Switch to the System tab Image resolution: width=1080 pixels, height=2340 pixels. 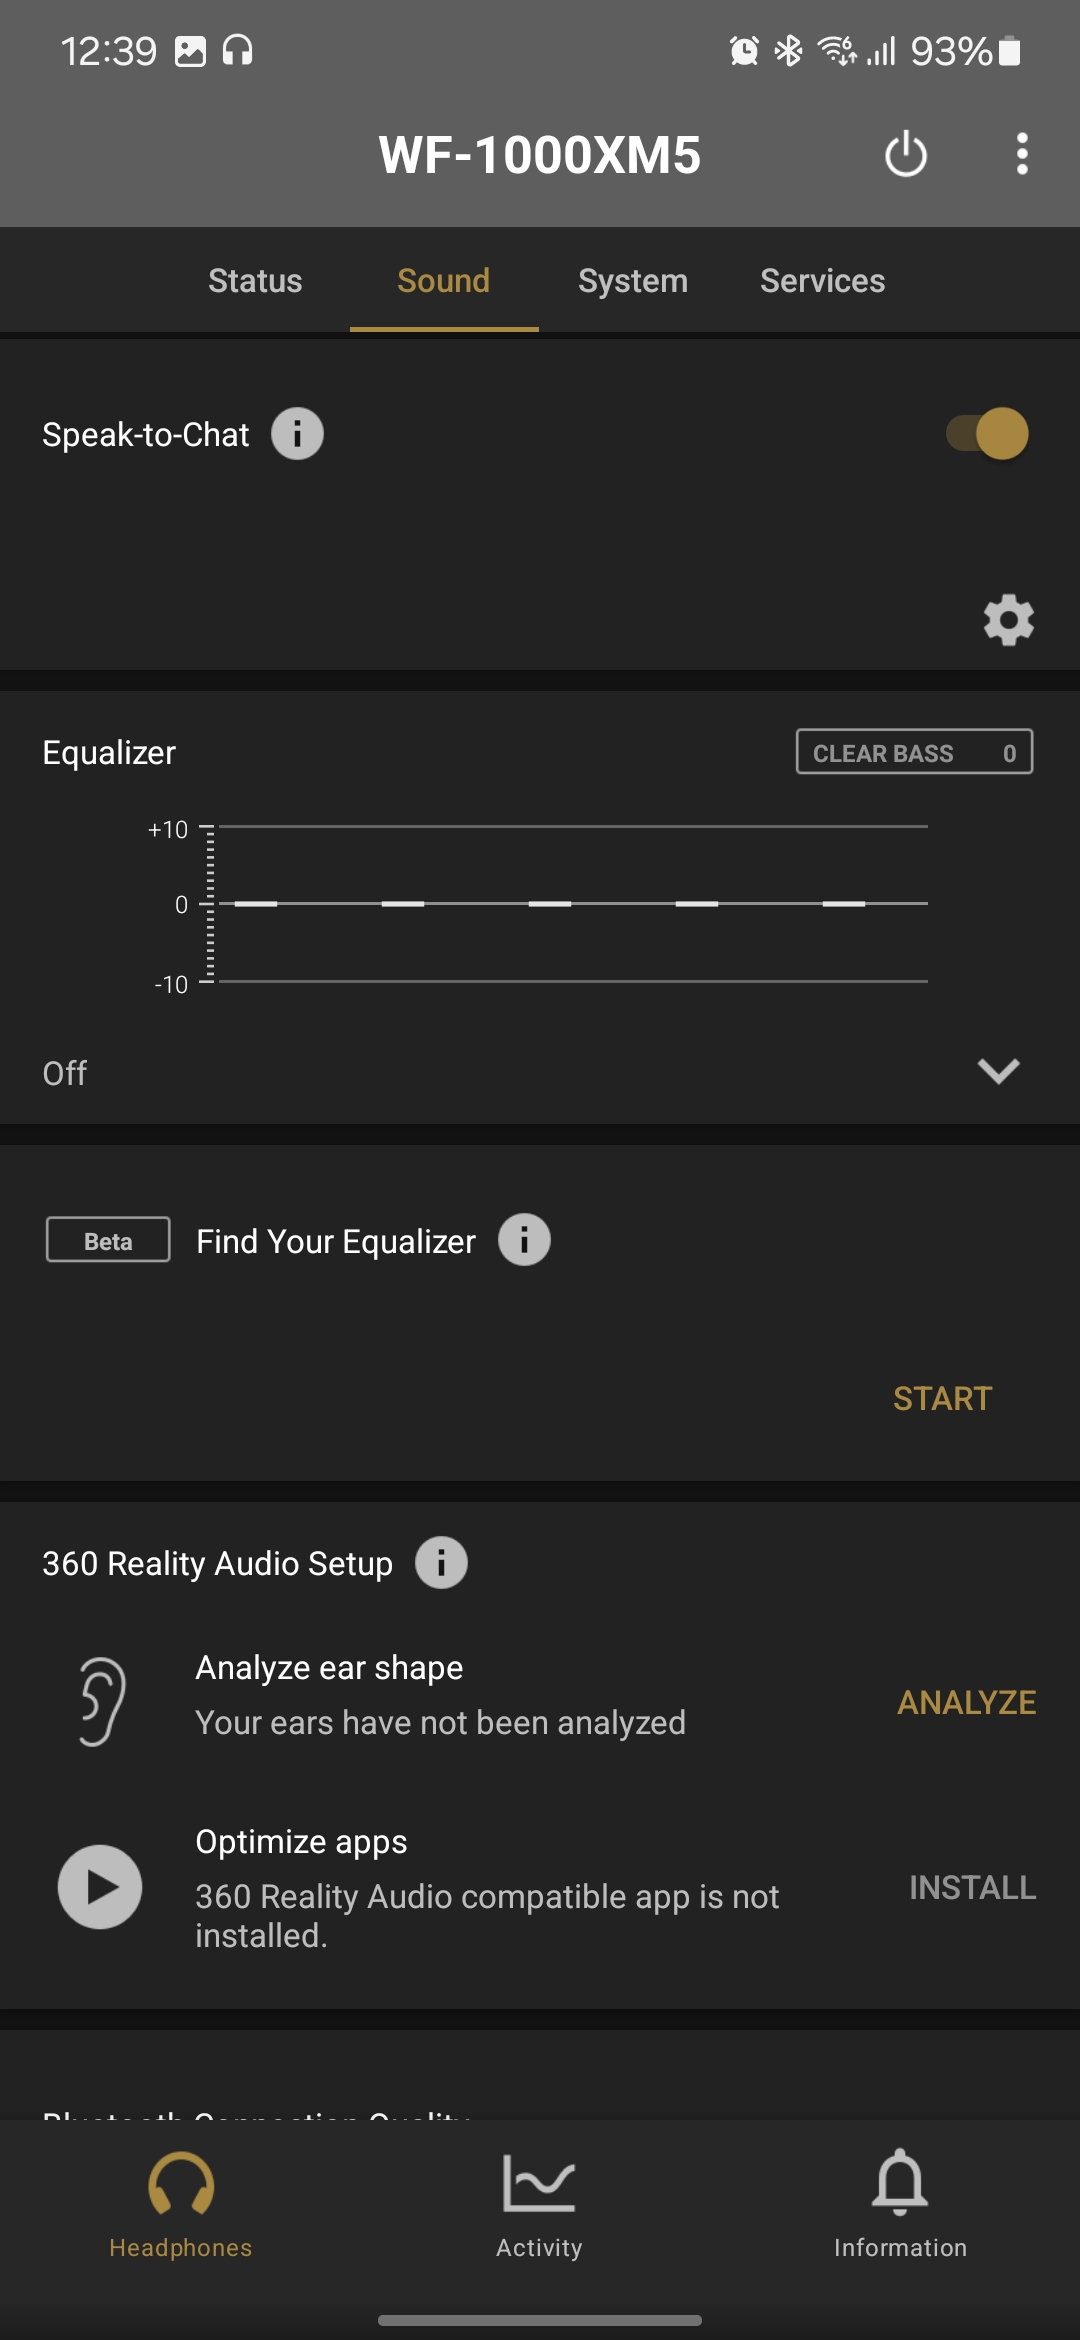click(x=633, y=281)
